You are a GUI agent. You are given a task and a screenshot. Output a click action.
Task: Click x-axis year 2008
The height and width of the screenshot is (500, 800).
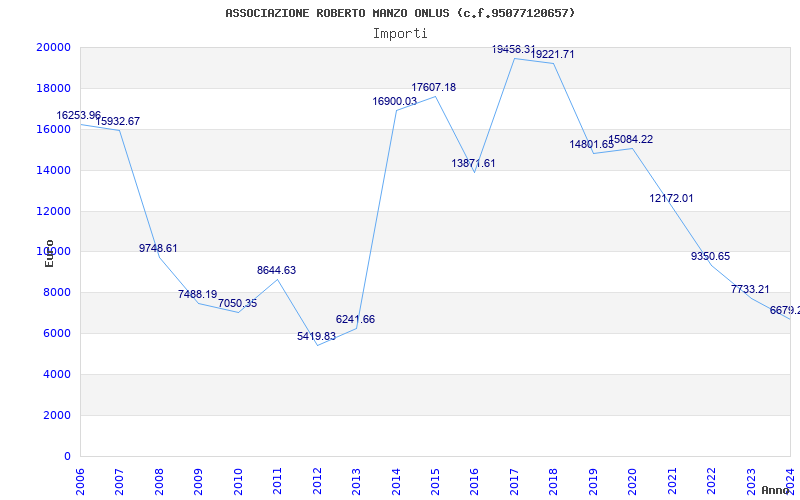159,481
